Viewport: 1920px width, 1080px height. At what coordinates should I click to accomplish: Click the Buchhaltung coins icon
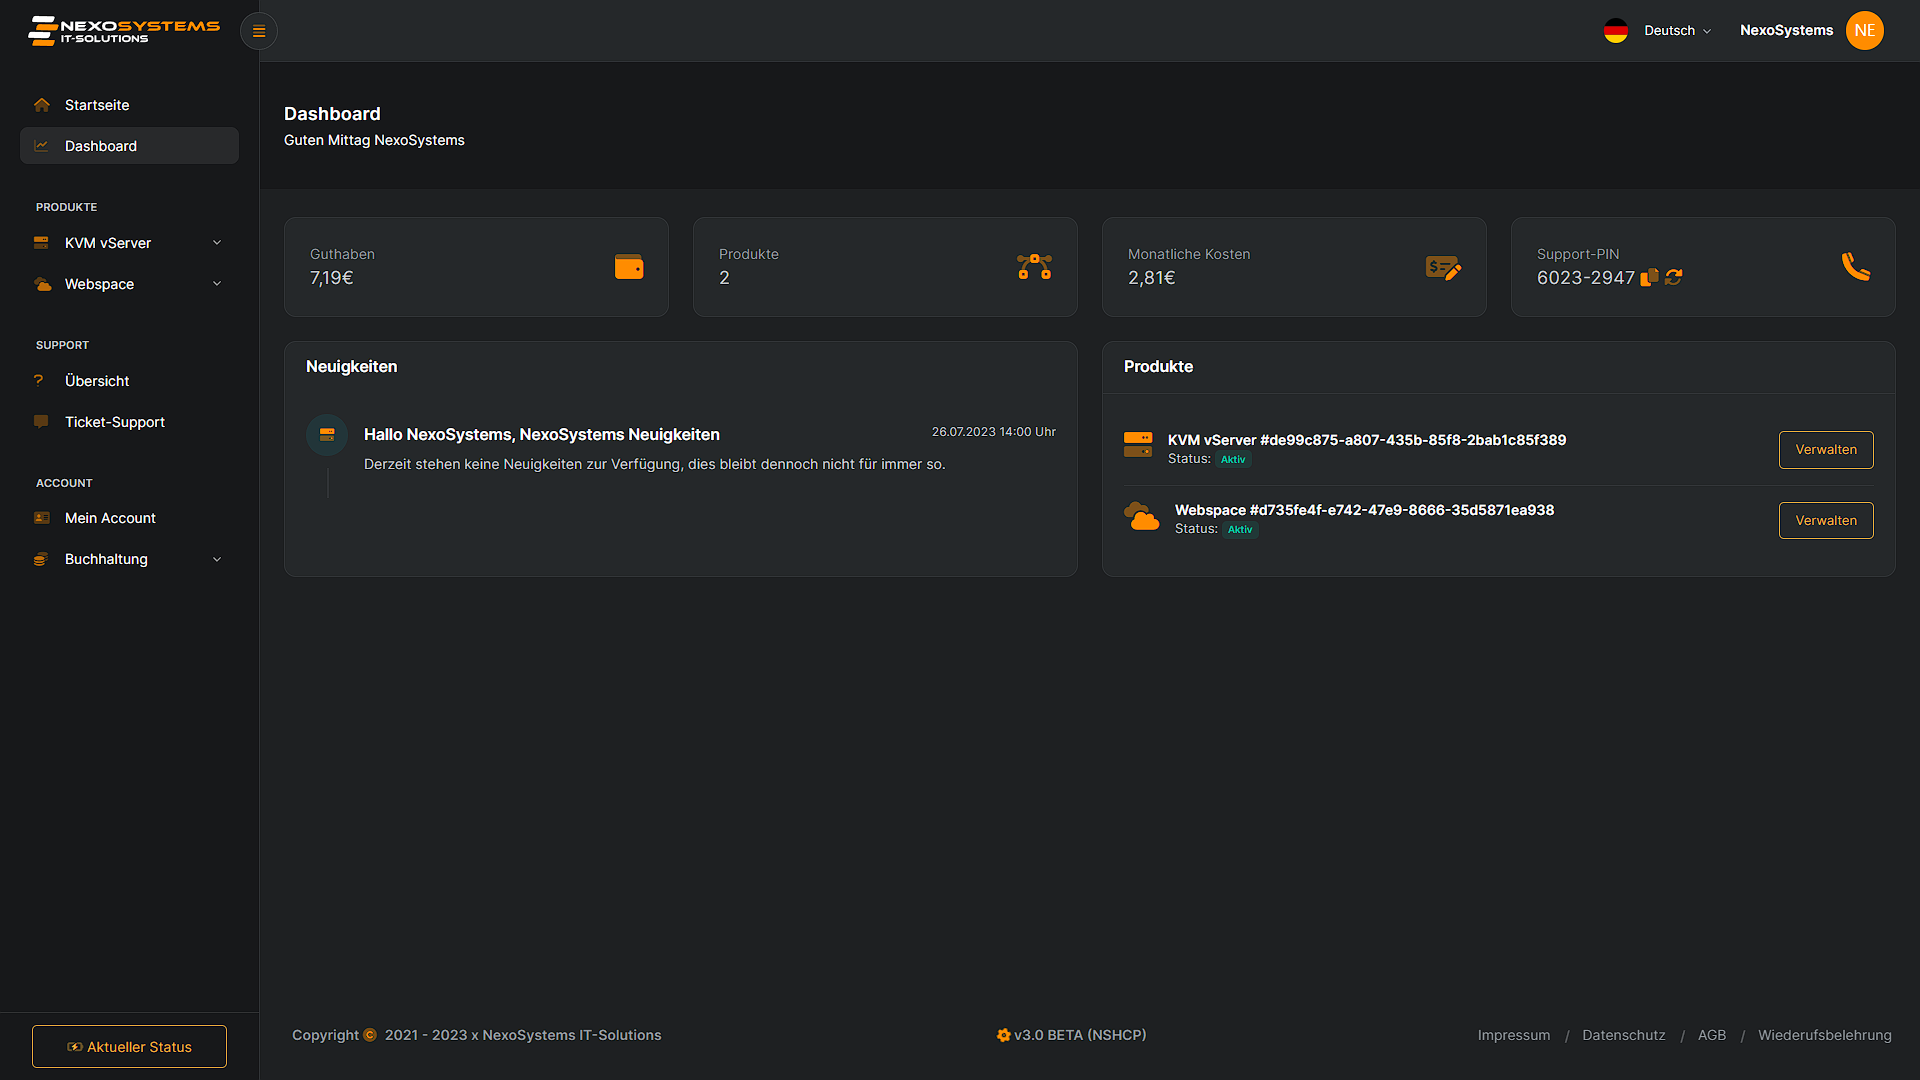tap(41, 559)
